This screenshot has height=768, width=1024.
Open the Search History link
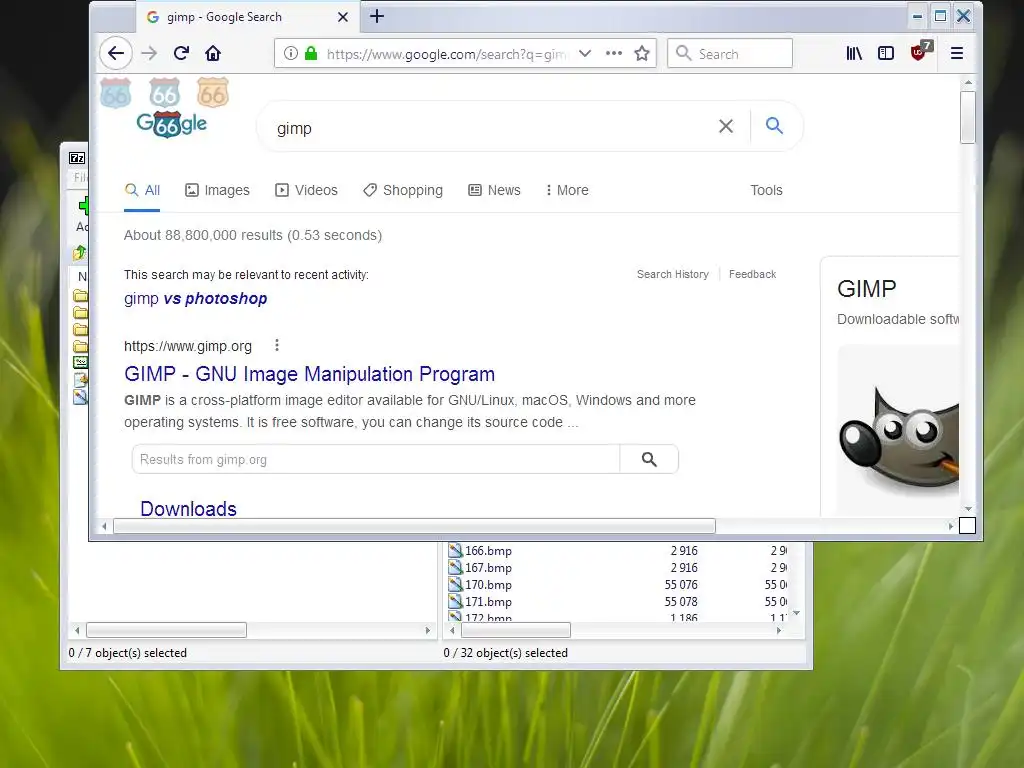pos(673,274)
